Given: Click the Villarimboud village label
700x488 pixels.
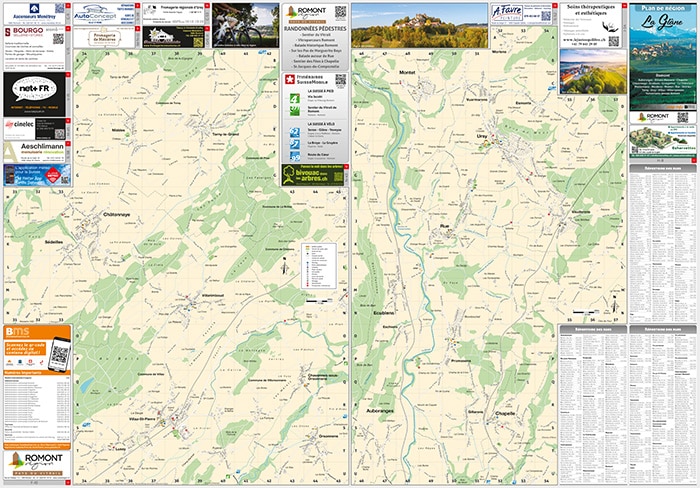Looking at the screenshot, I should (213, 296).
